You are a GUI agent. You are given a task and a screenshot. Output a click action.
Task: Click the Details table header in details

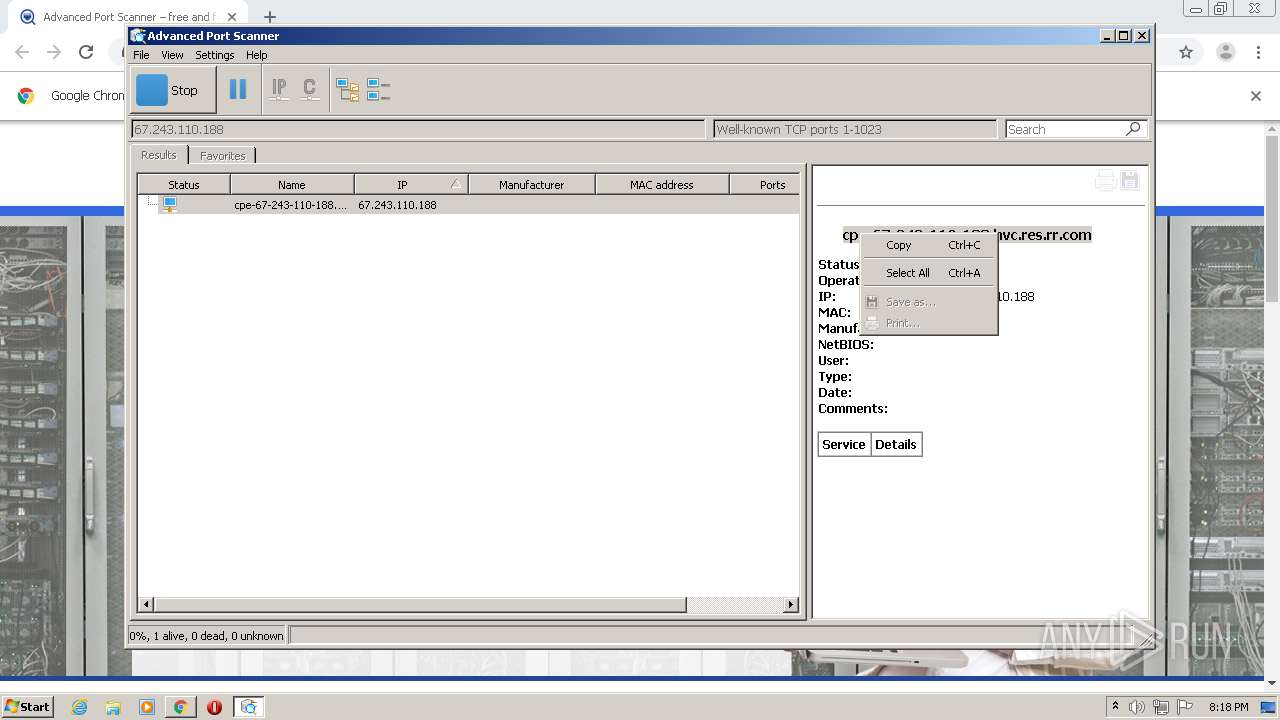coord(896,445)
